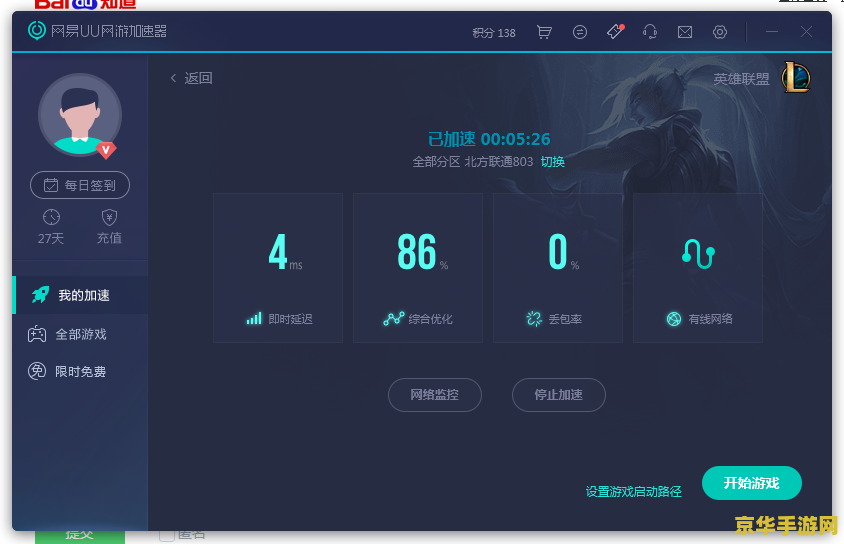844x544 pixels.
Task: Open the coupon ticket icon
Action: 615,32
